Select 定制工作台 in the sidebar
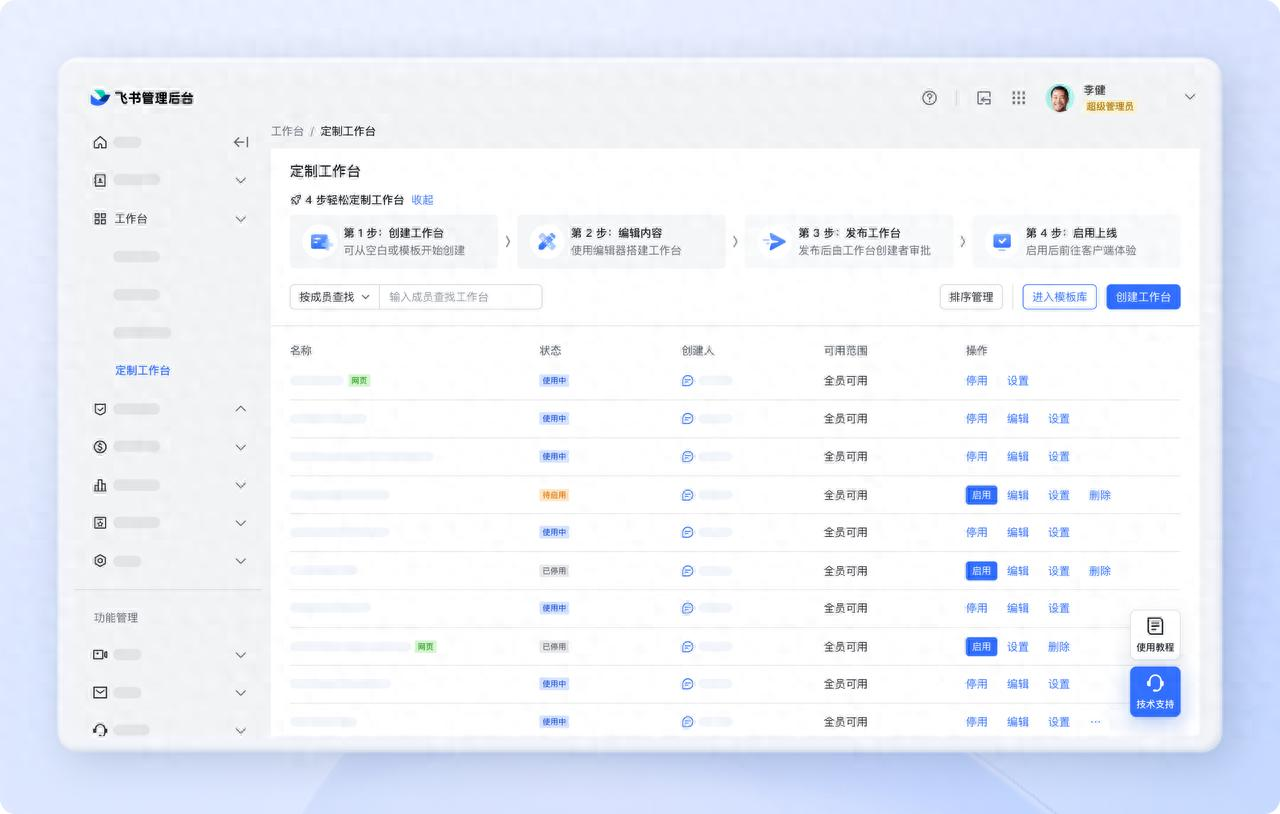1280x814 pixels. pyautogui.click(x=143, y=370)
